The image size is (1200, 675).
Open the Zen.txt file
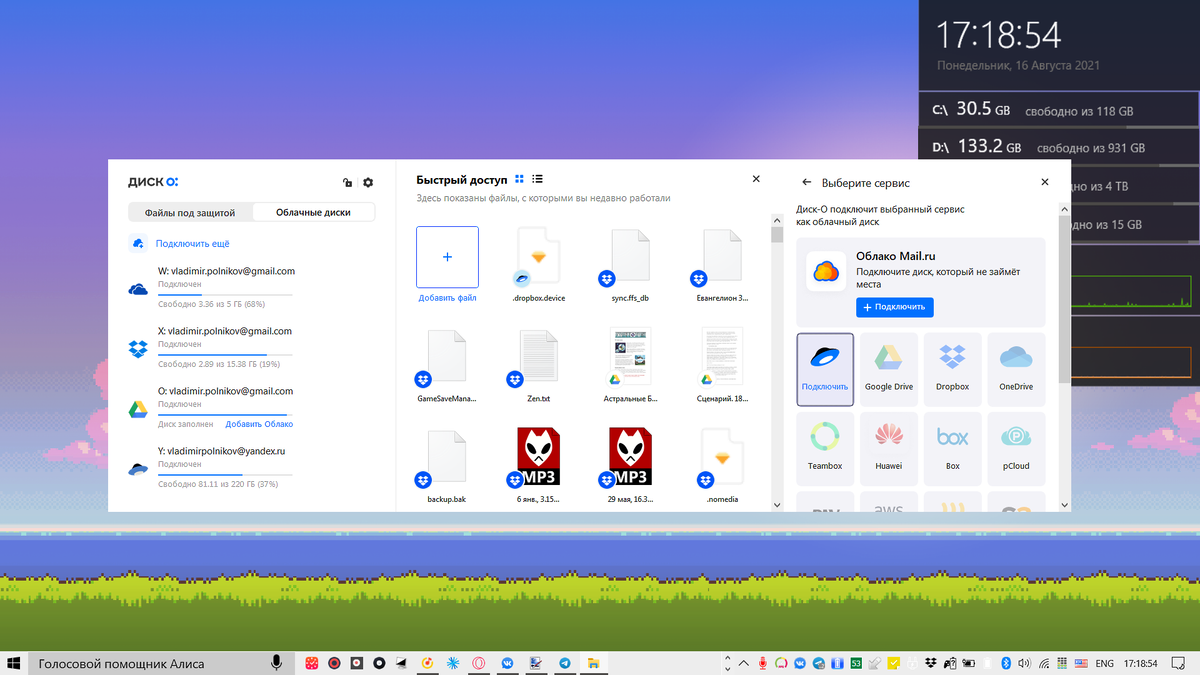pos(539,365)
